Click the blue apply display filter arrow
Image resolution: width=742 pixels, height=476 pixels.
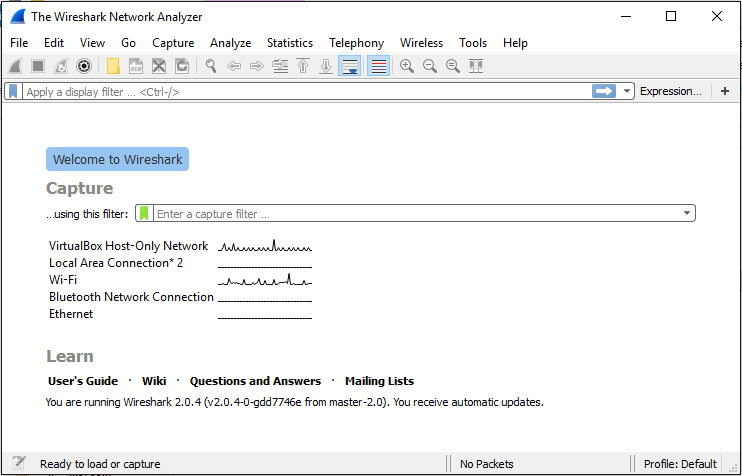pos(604,91)
